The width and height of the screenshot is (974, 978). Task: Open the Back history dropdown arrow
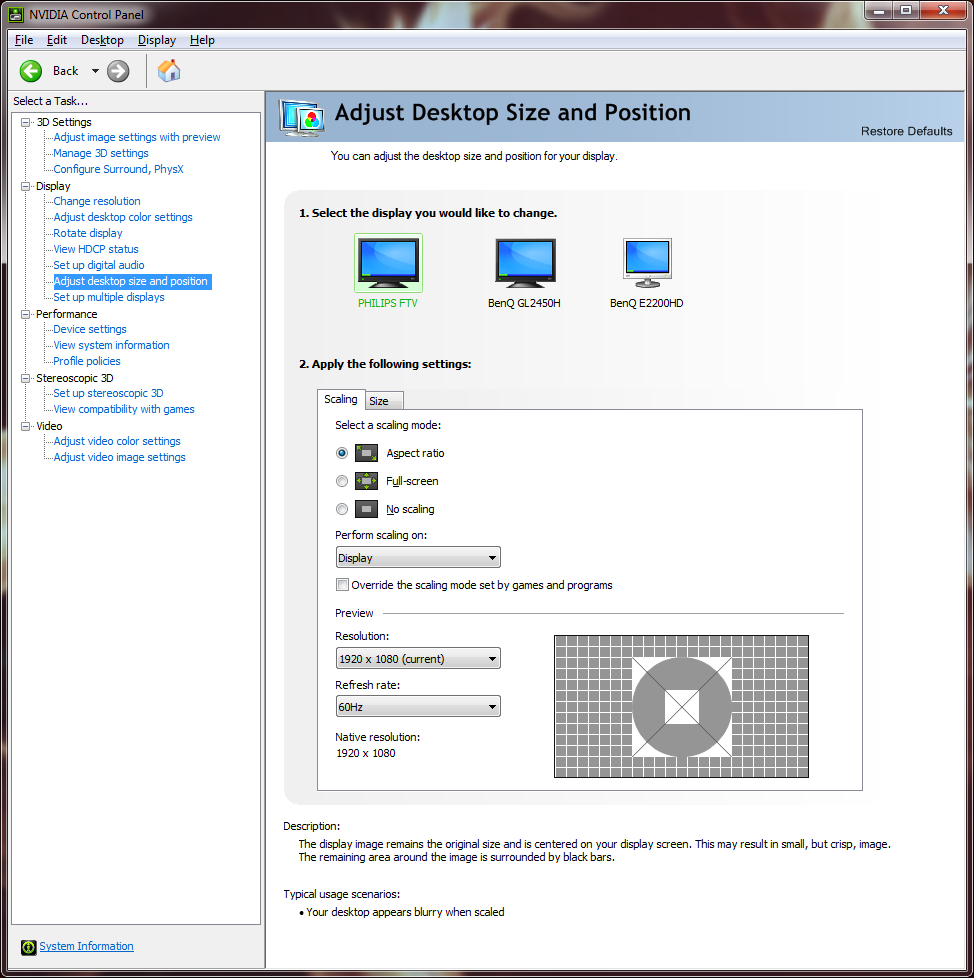click(x=95, y=71)
